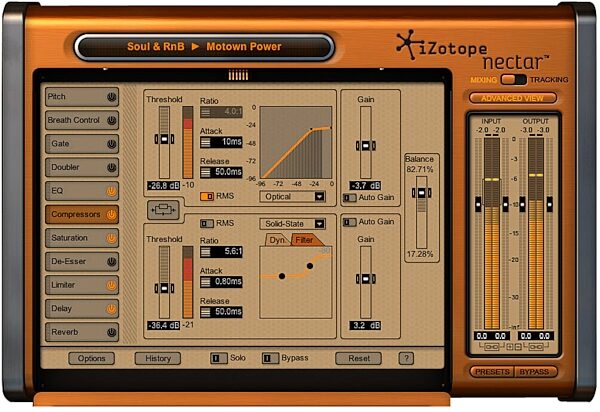Open the Advanced View
Screen dimensions: 600x412
tap(512, 98)
